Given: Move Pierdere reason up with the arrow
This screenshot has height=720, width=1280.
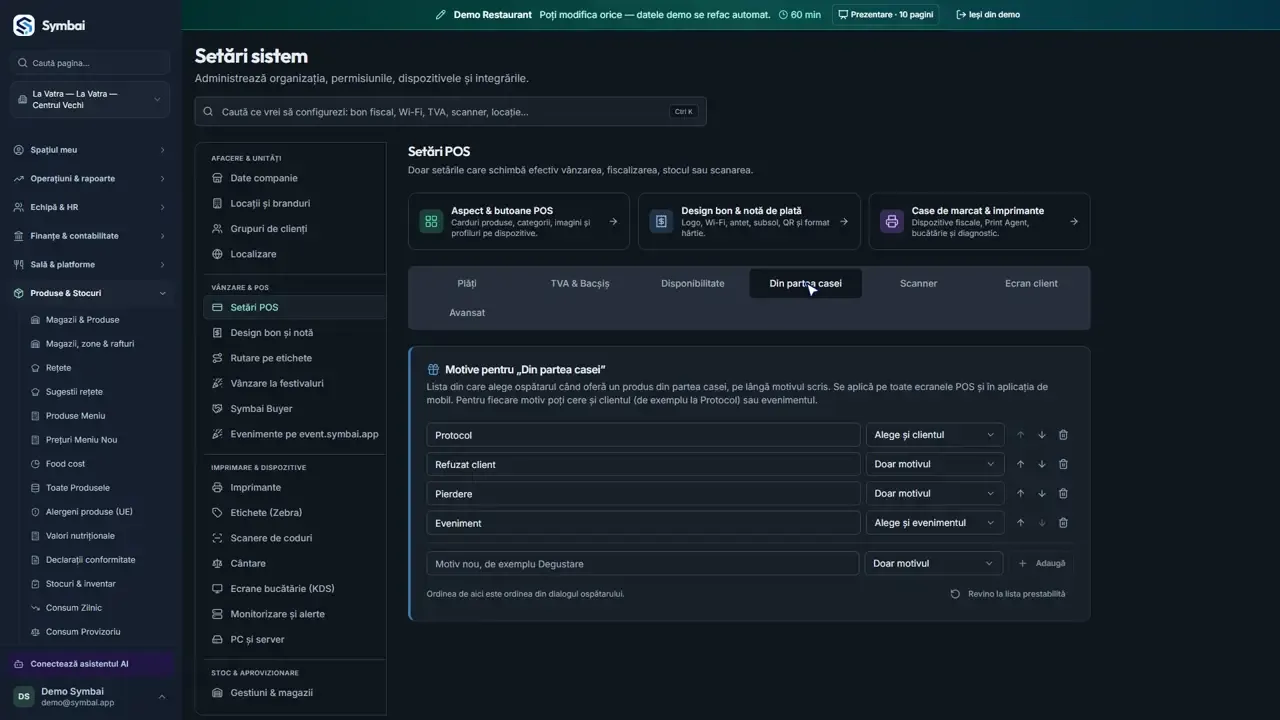Looking at the screenshot, I should click(1021, 493).
